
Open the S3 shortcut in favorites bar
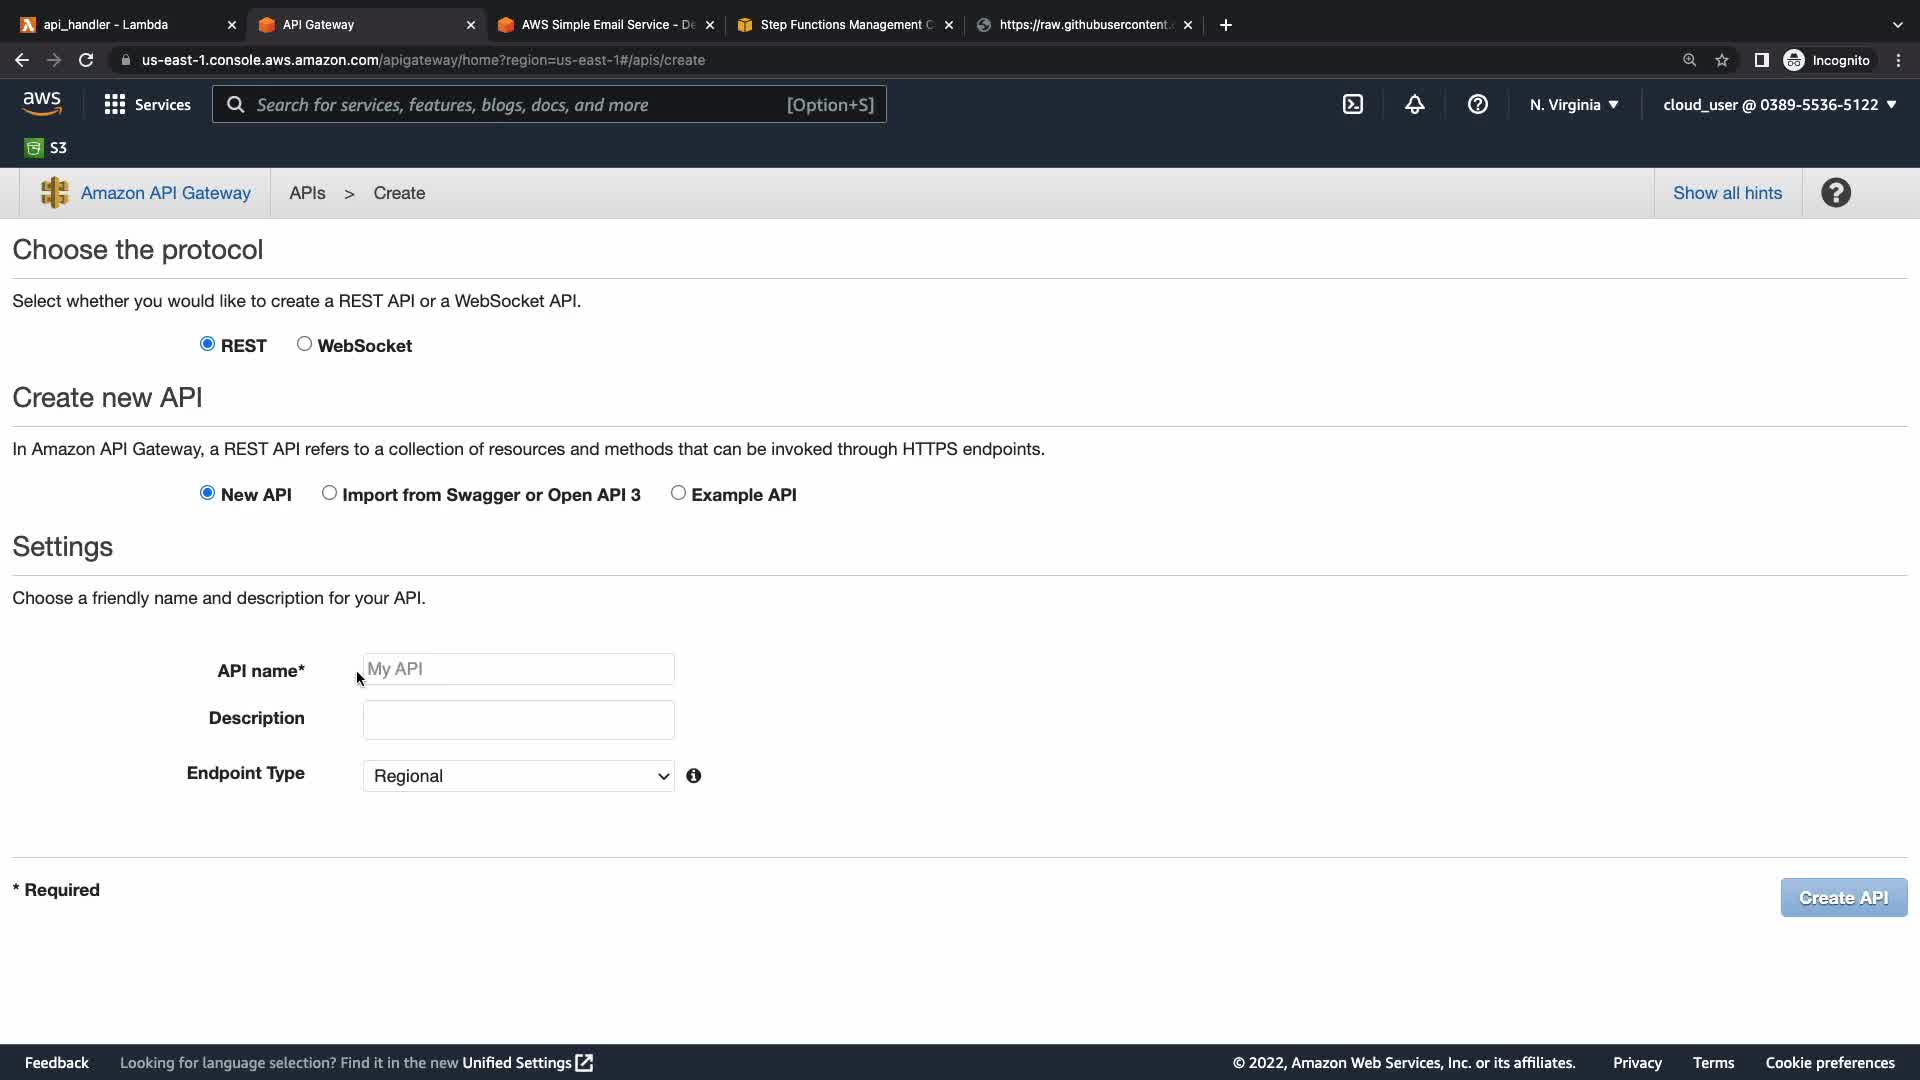point(46,148)
